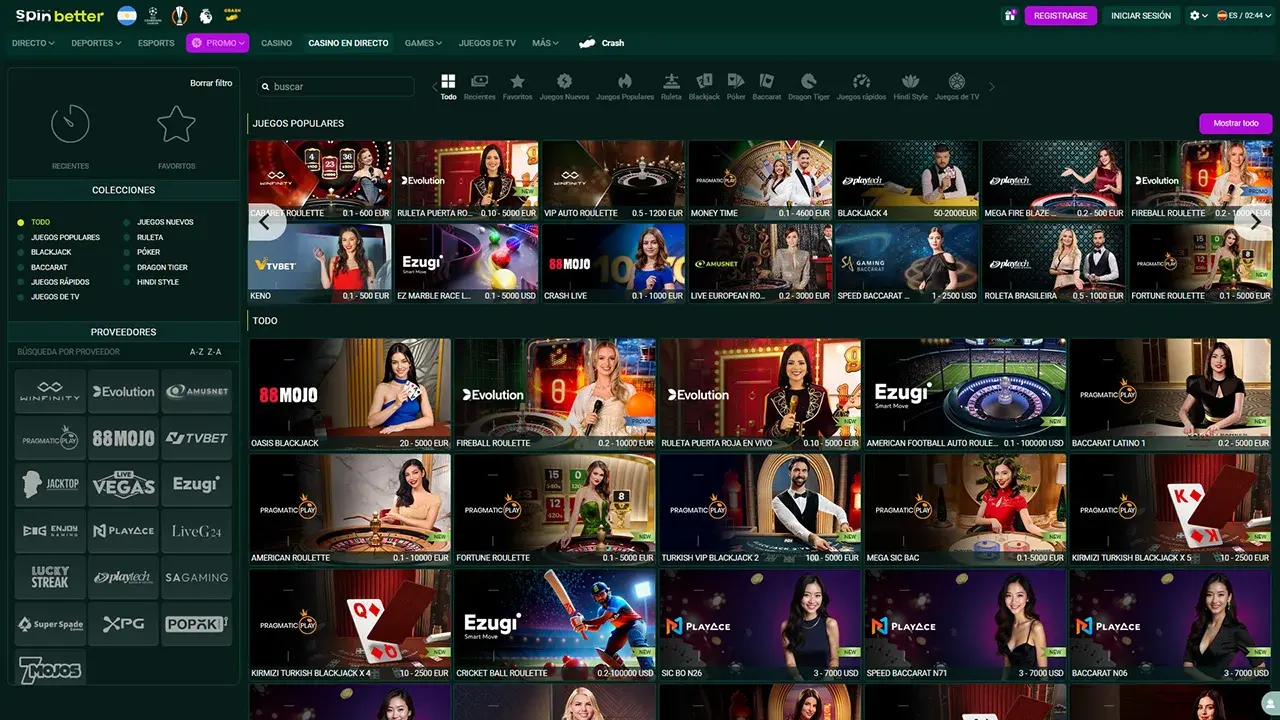1280x720 pixels.
Task: Open the Casino menu item
Action: coord(277,43)
